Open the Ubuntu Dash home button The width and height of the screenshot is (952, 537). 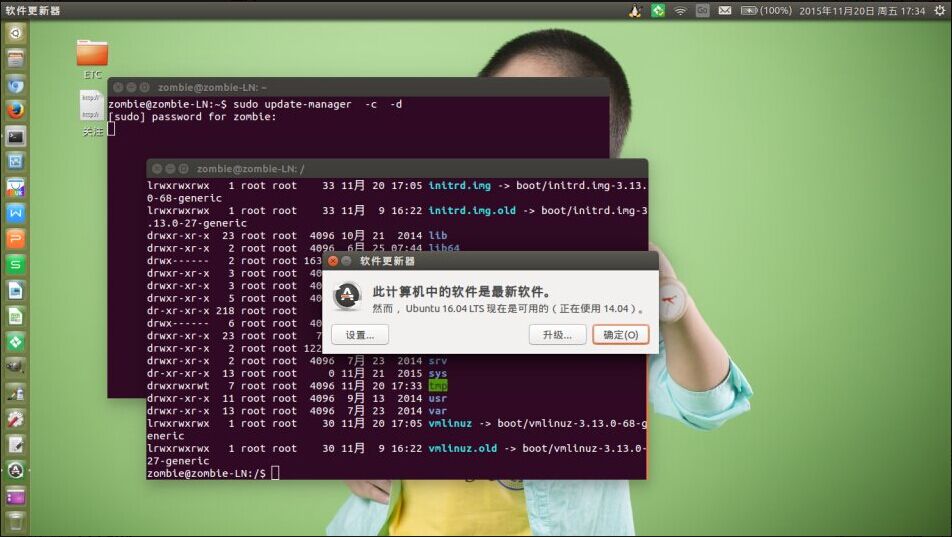pyautogui.click(x=15, y=32)
